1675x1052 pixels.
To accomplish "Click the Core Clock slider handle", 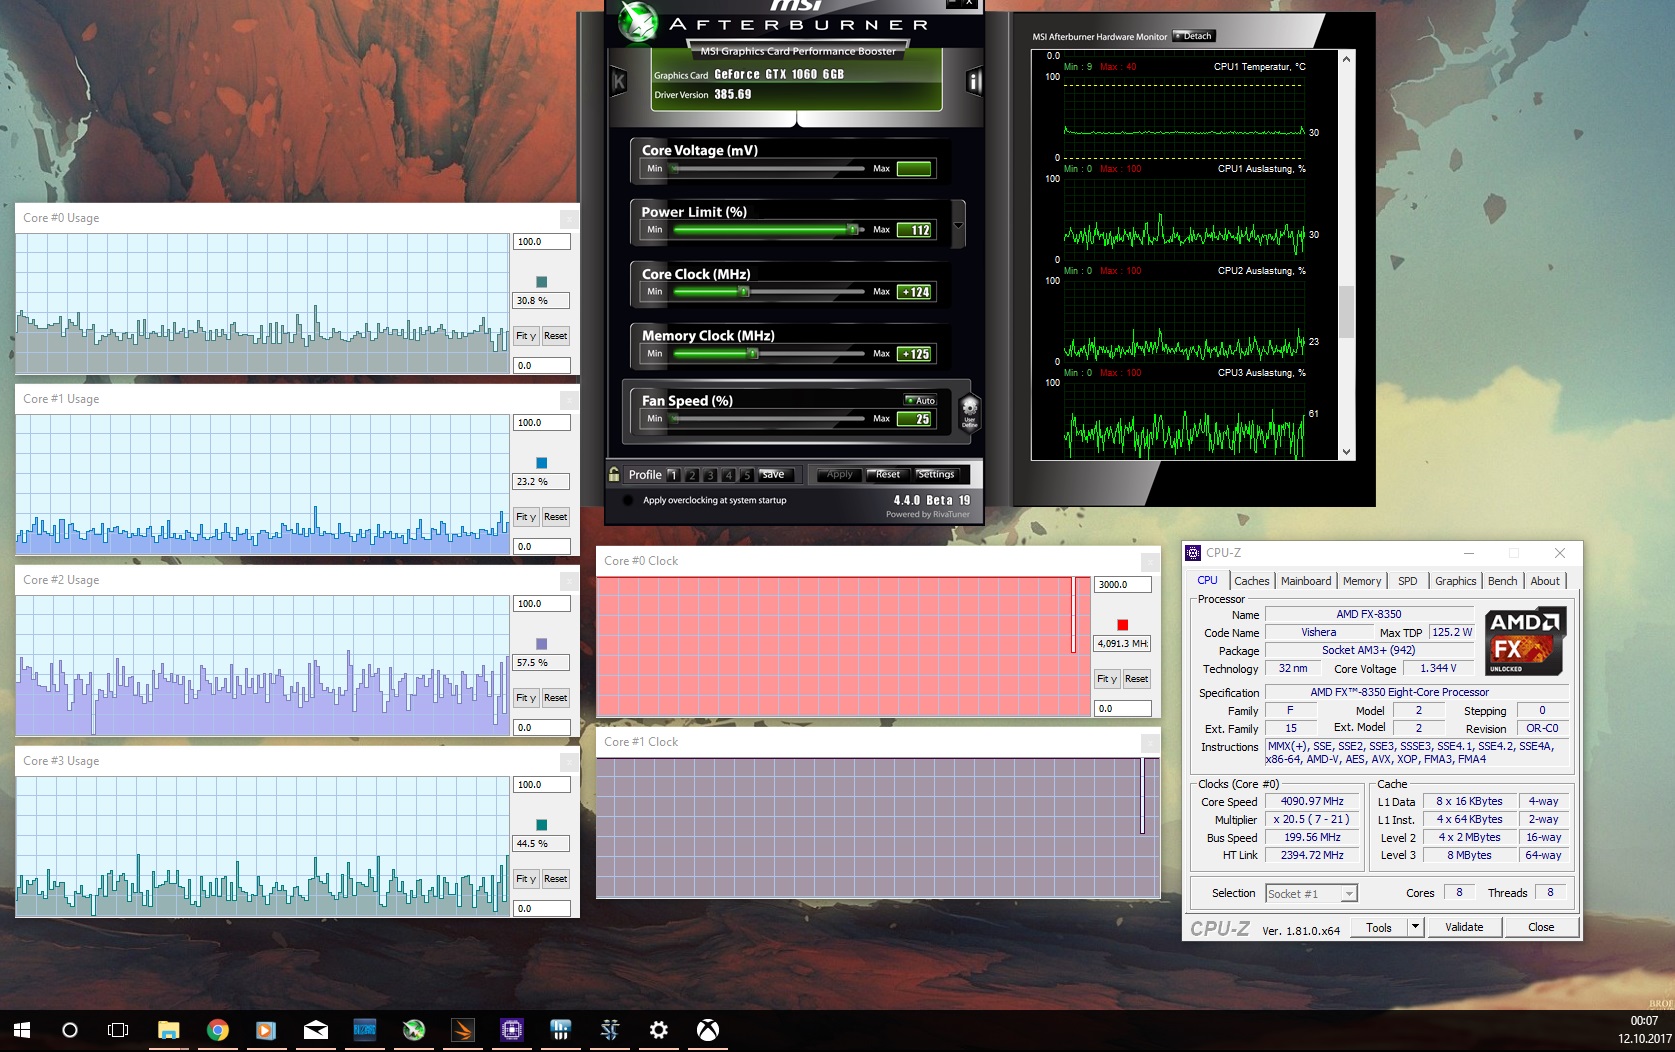I will pyautogui.click(x=743, y=292).
